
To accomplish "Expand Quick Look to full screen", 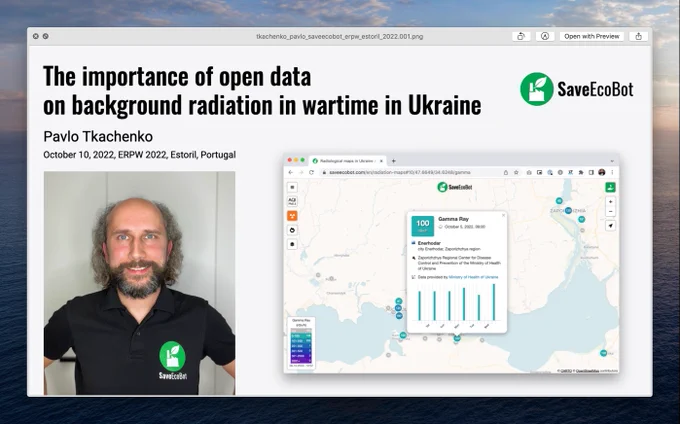I will (46, 36).
